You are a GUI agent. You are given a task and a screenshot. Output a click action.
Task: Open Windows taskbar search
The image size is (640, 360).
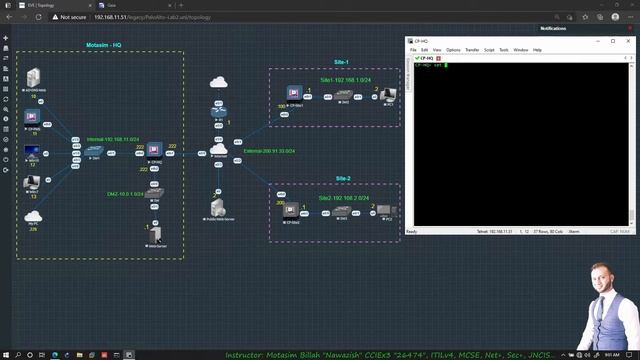click(18, 355)
